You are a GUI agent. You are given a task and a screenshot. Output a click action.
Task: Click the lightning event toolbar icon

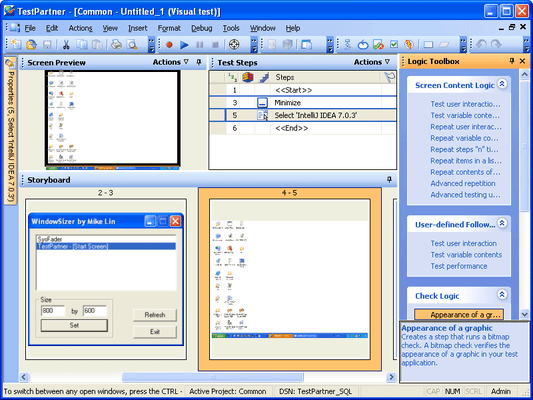tap(409, 45)
